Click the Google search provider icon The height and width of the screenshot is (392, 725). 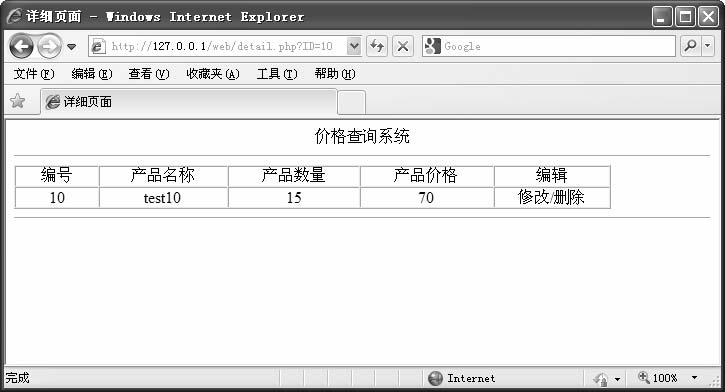(x=432, y=46)
